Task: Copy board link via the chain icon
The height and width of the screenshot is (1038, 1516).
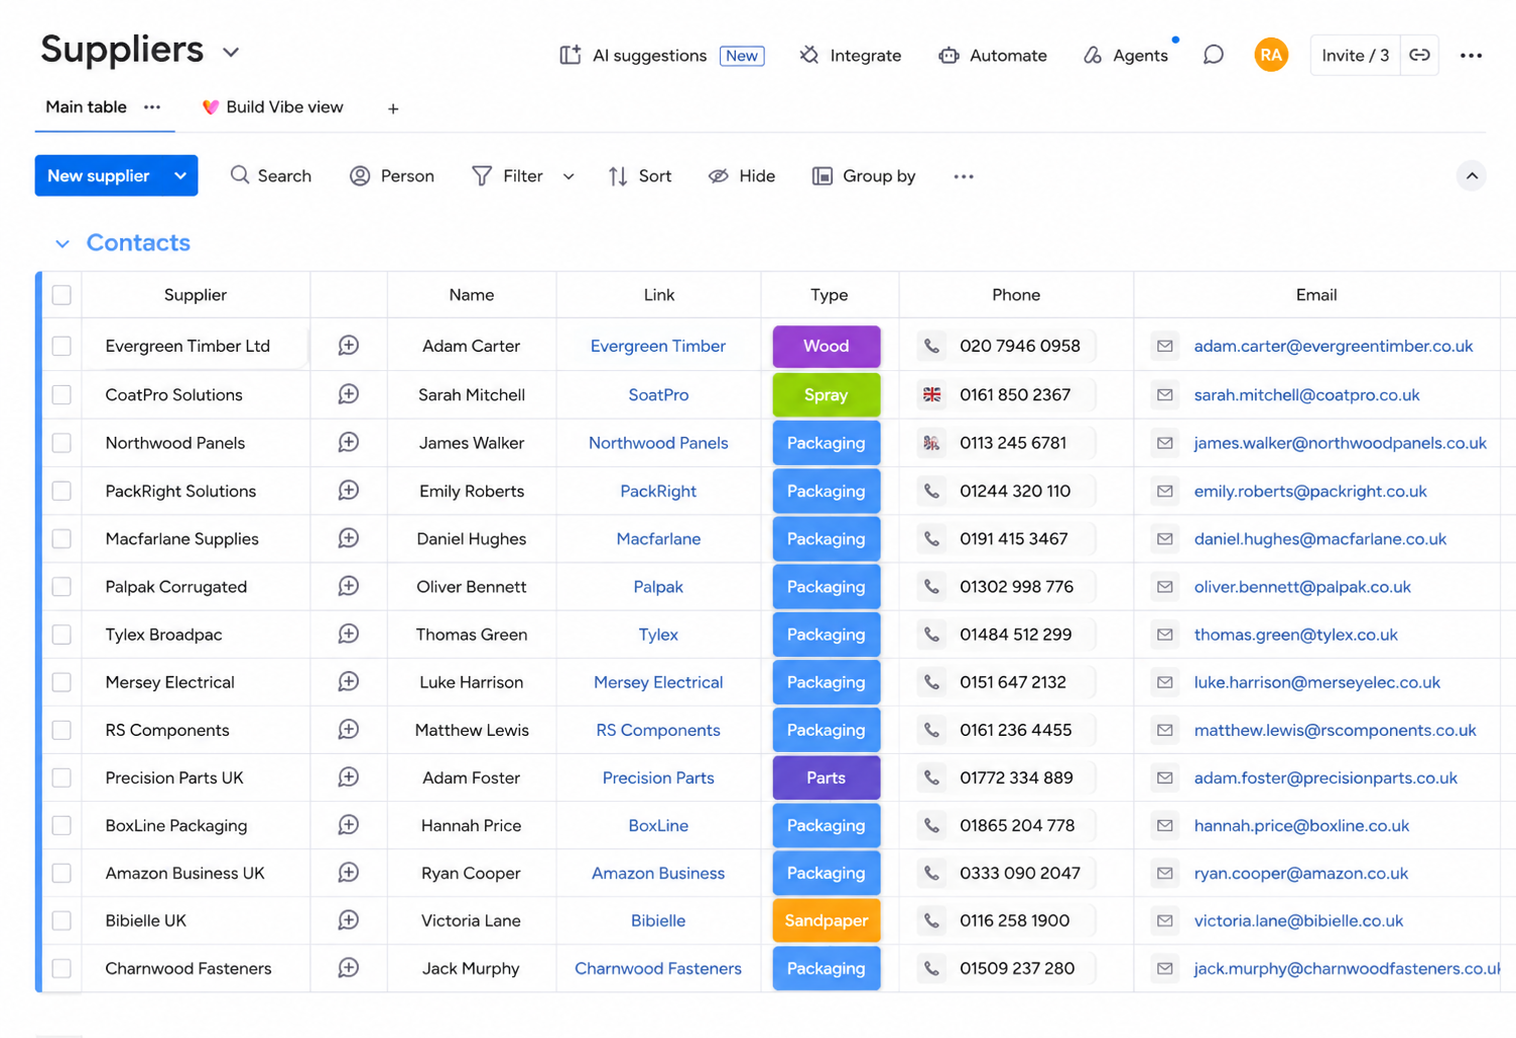Action: [1419, 55]
